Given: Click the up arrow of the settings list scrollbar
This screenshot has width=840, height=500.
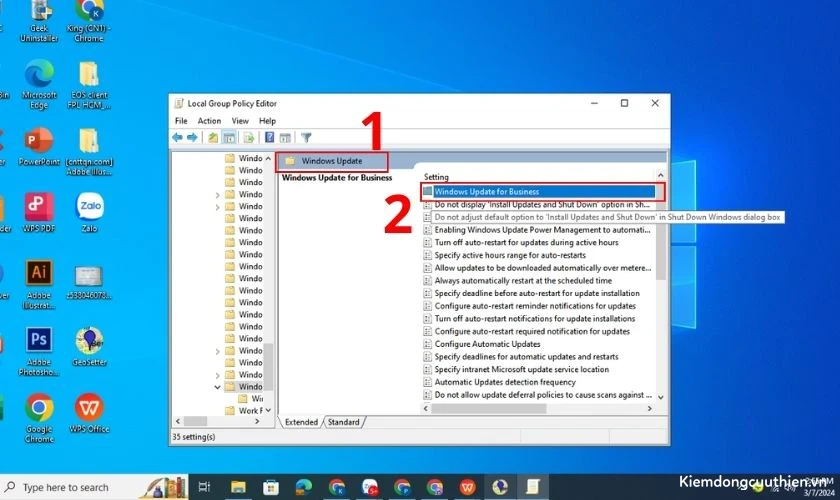Looking at the screenshot, I should pos(661,175).
